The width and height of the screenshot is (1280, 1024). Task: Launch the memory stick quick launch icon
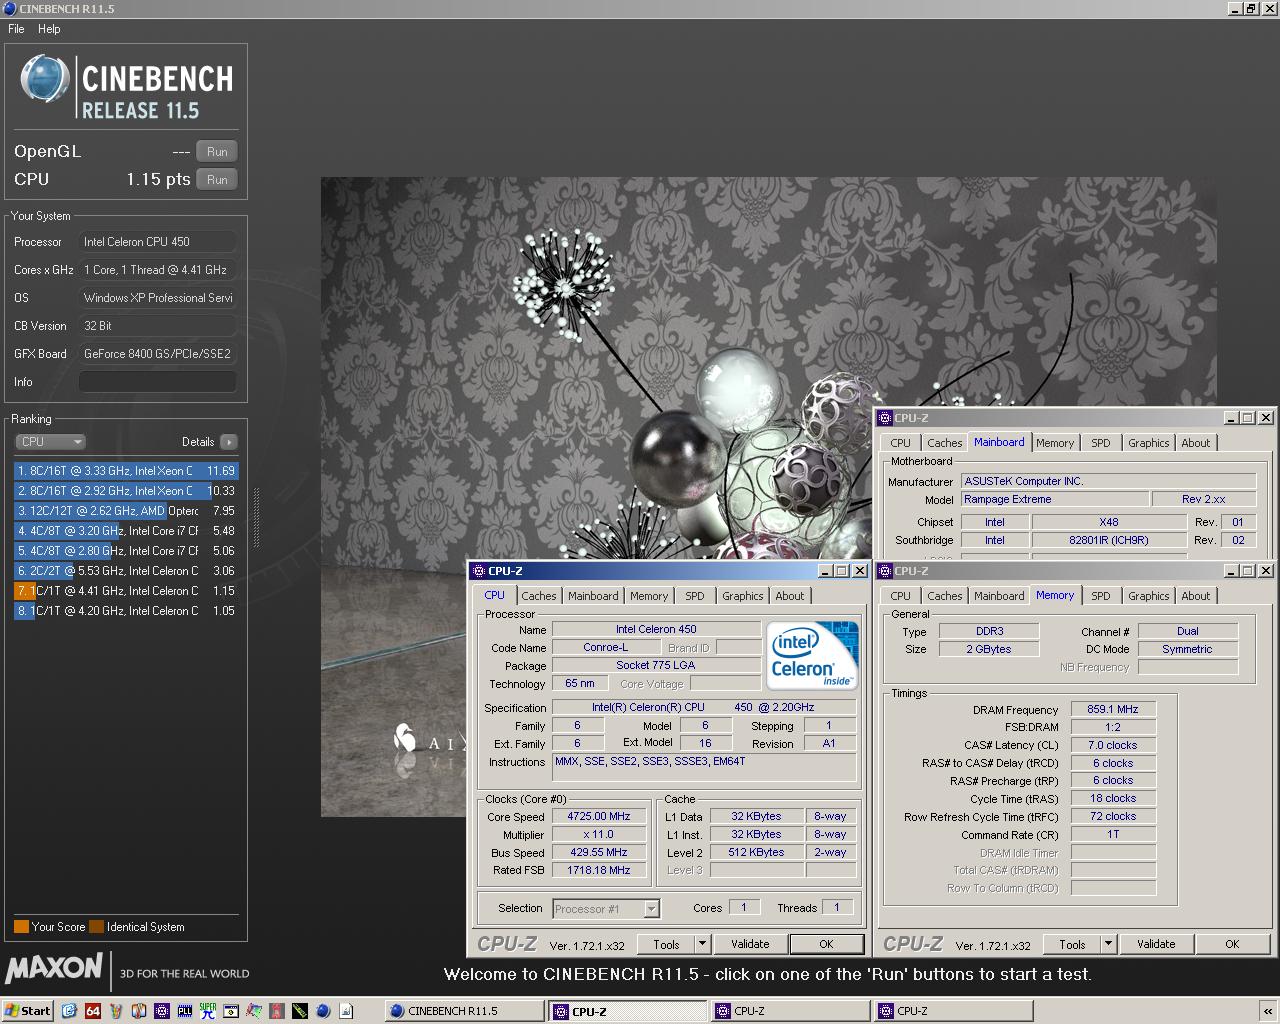[x=301, y=1011]
